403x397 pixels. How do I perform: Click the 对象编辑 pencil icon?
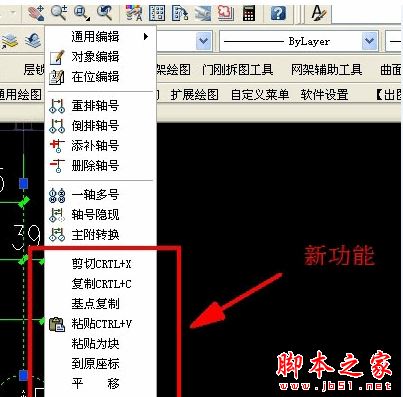[57, 57]
